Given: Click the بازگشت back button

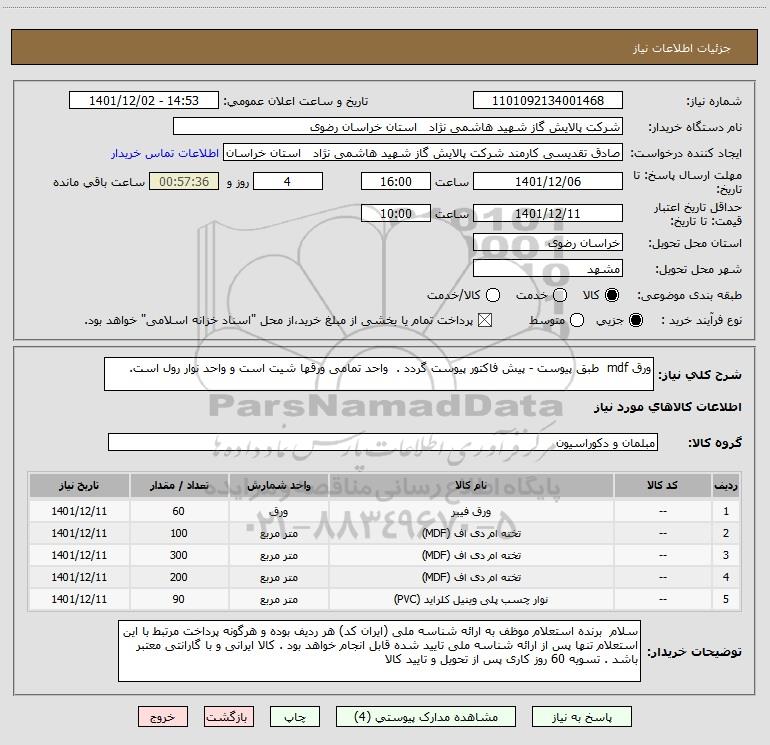Looking at the screenshot, I should point(230,717).
